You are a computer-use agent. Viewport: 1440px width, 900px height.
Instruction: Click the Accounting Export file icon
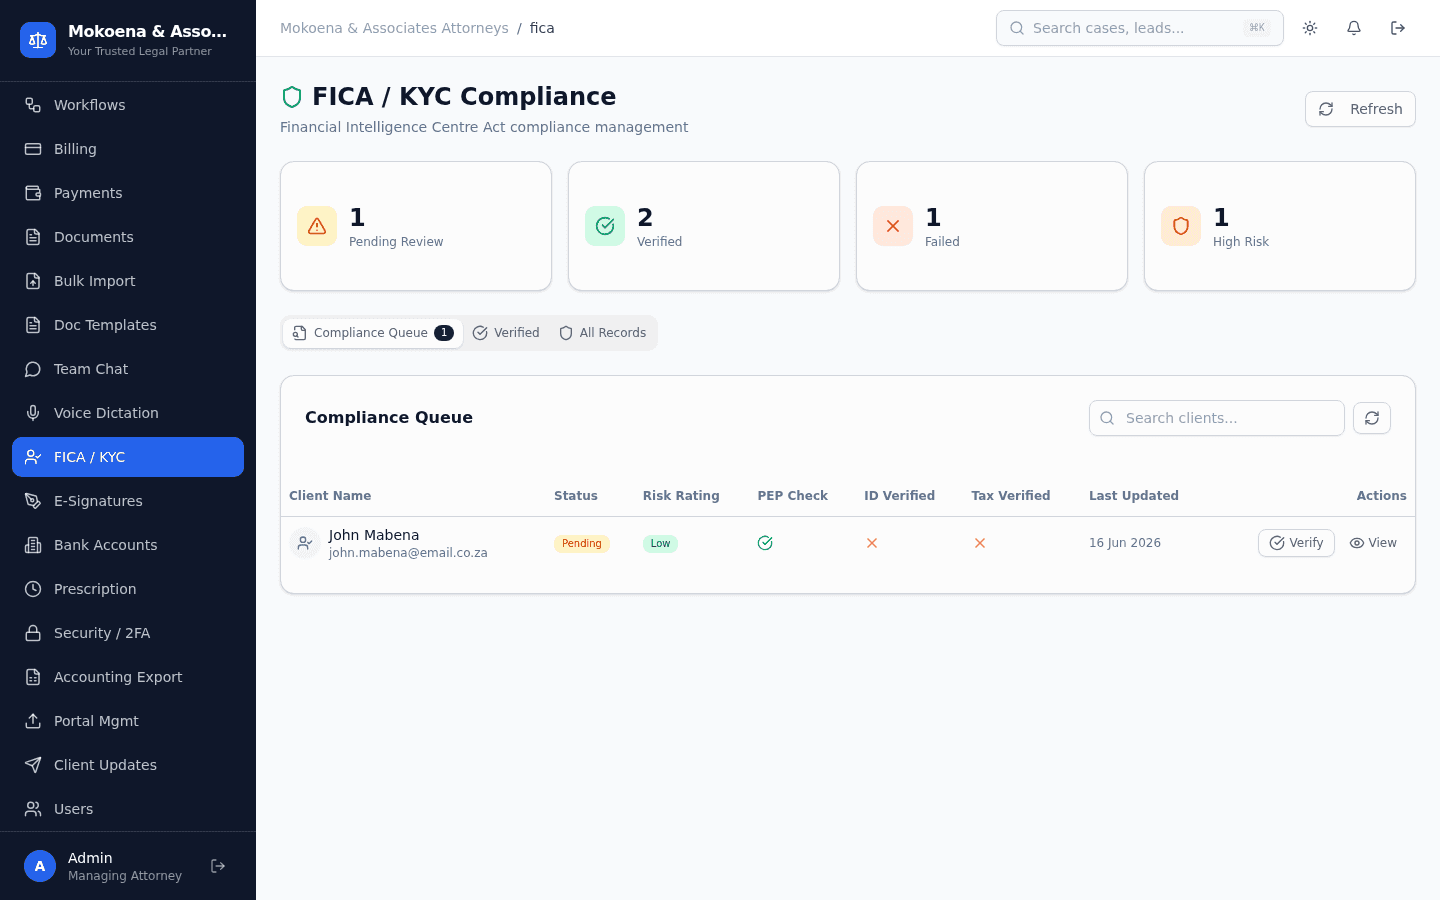click(x=33, y=677)
